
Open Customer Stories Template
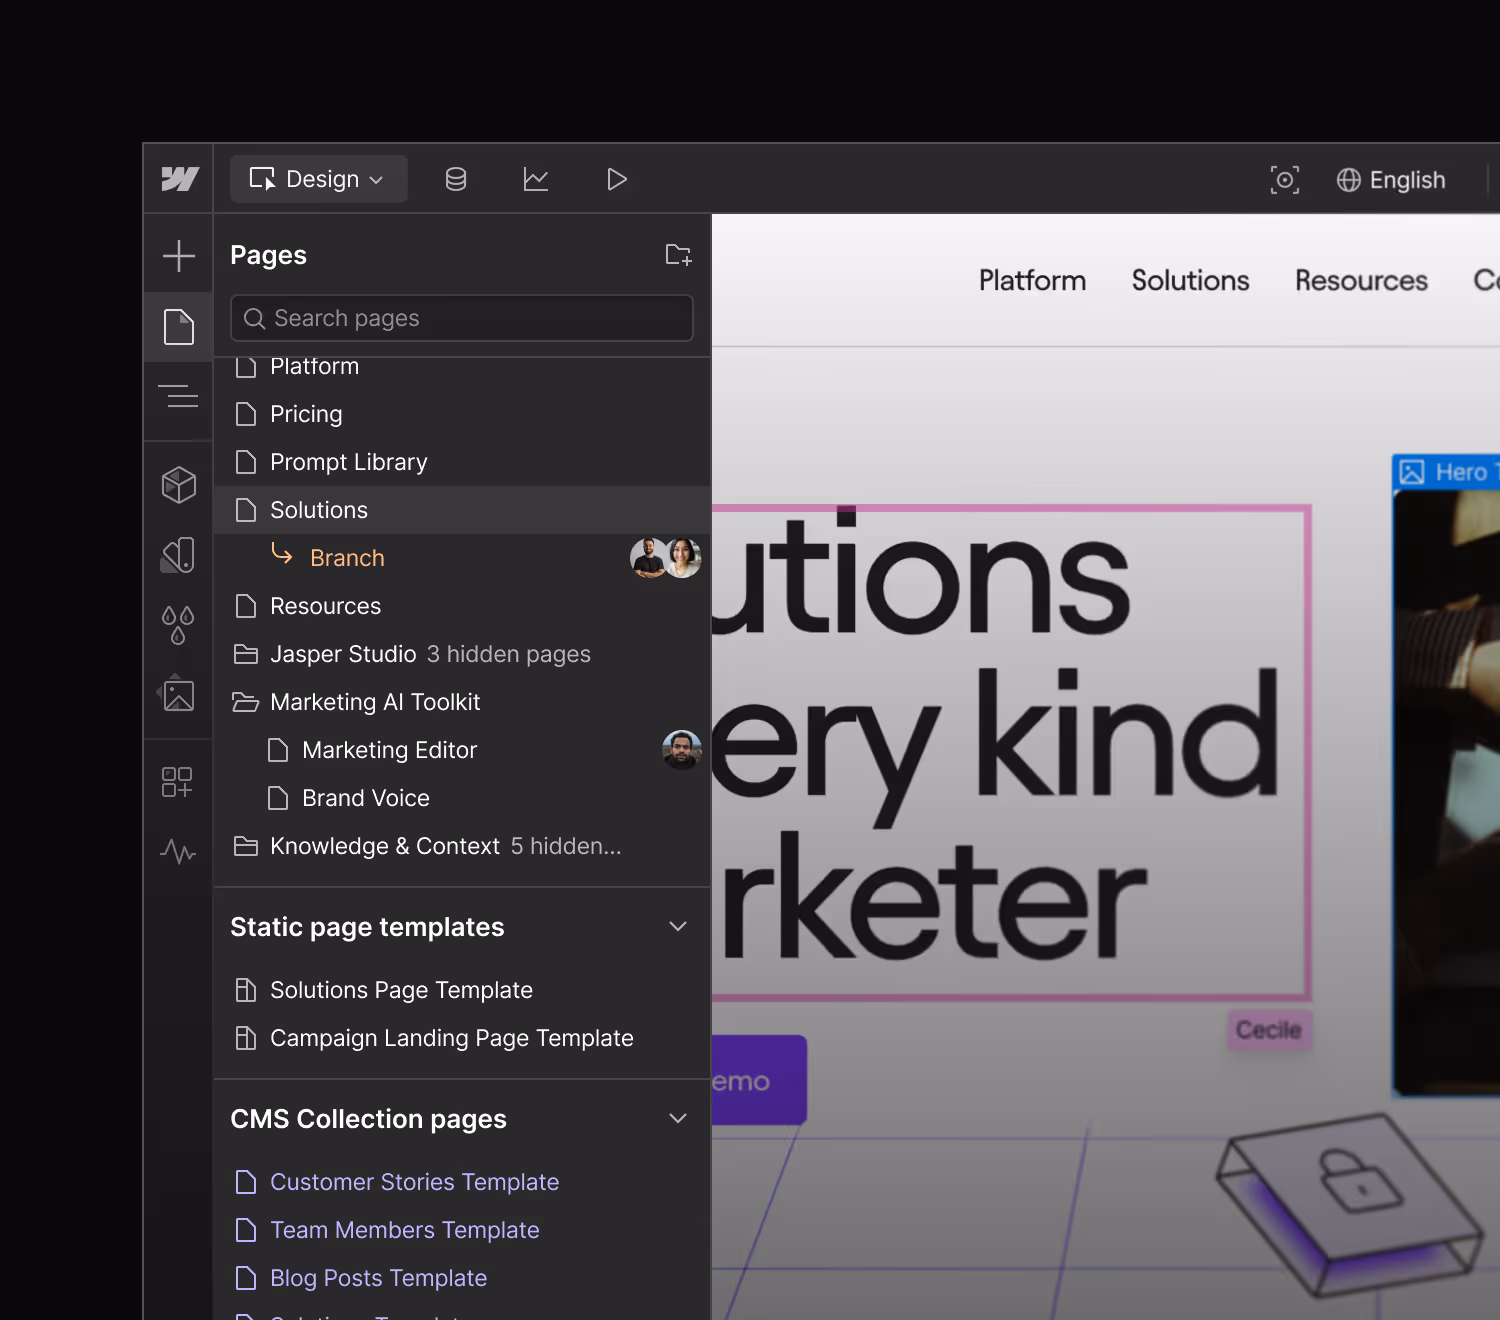click(462, 1182)
